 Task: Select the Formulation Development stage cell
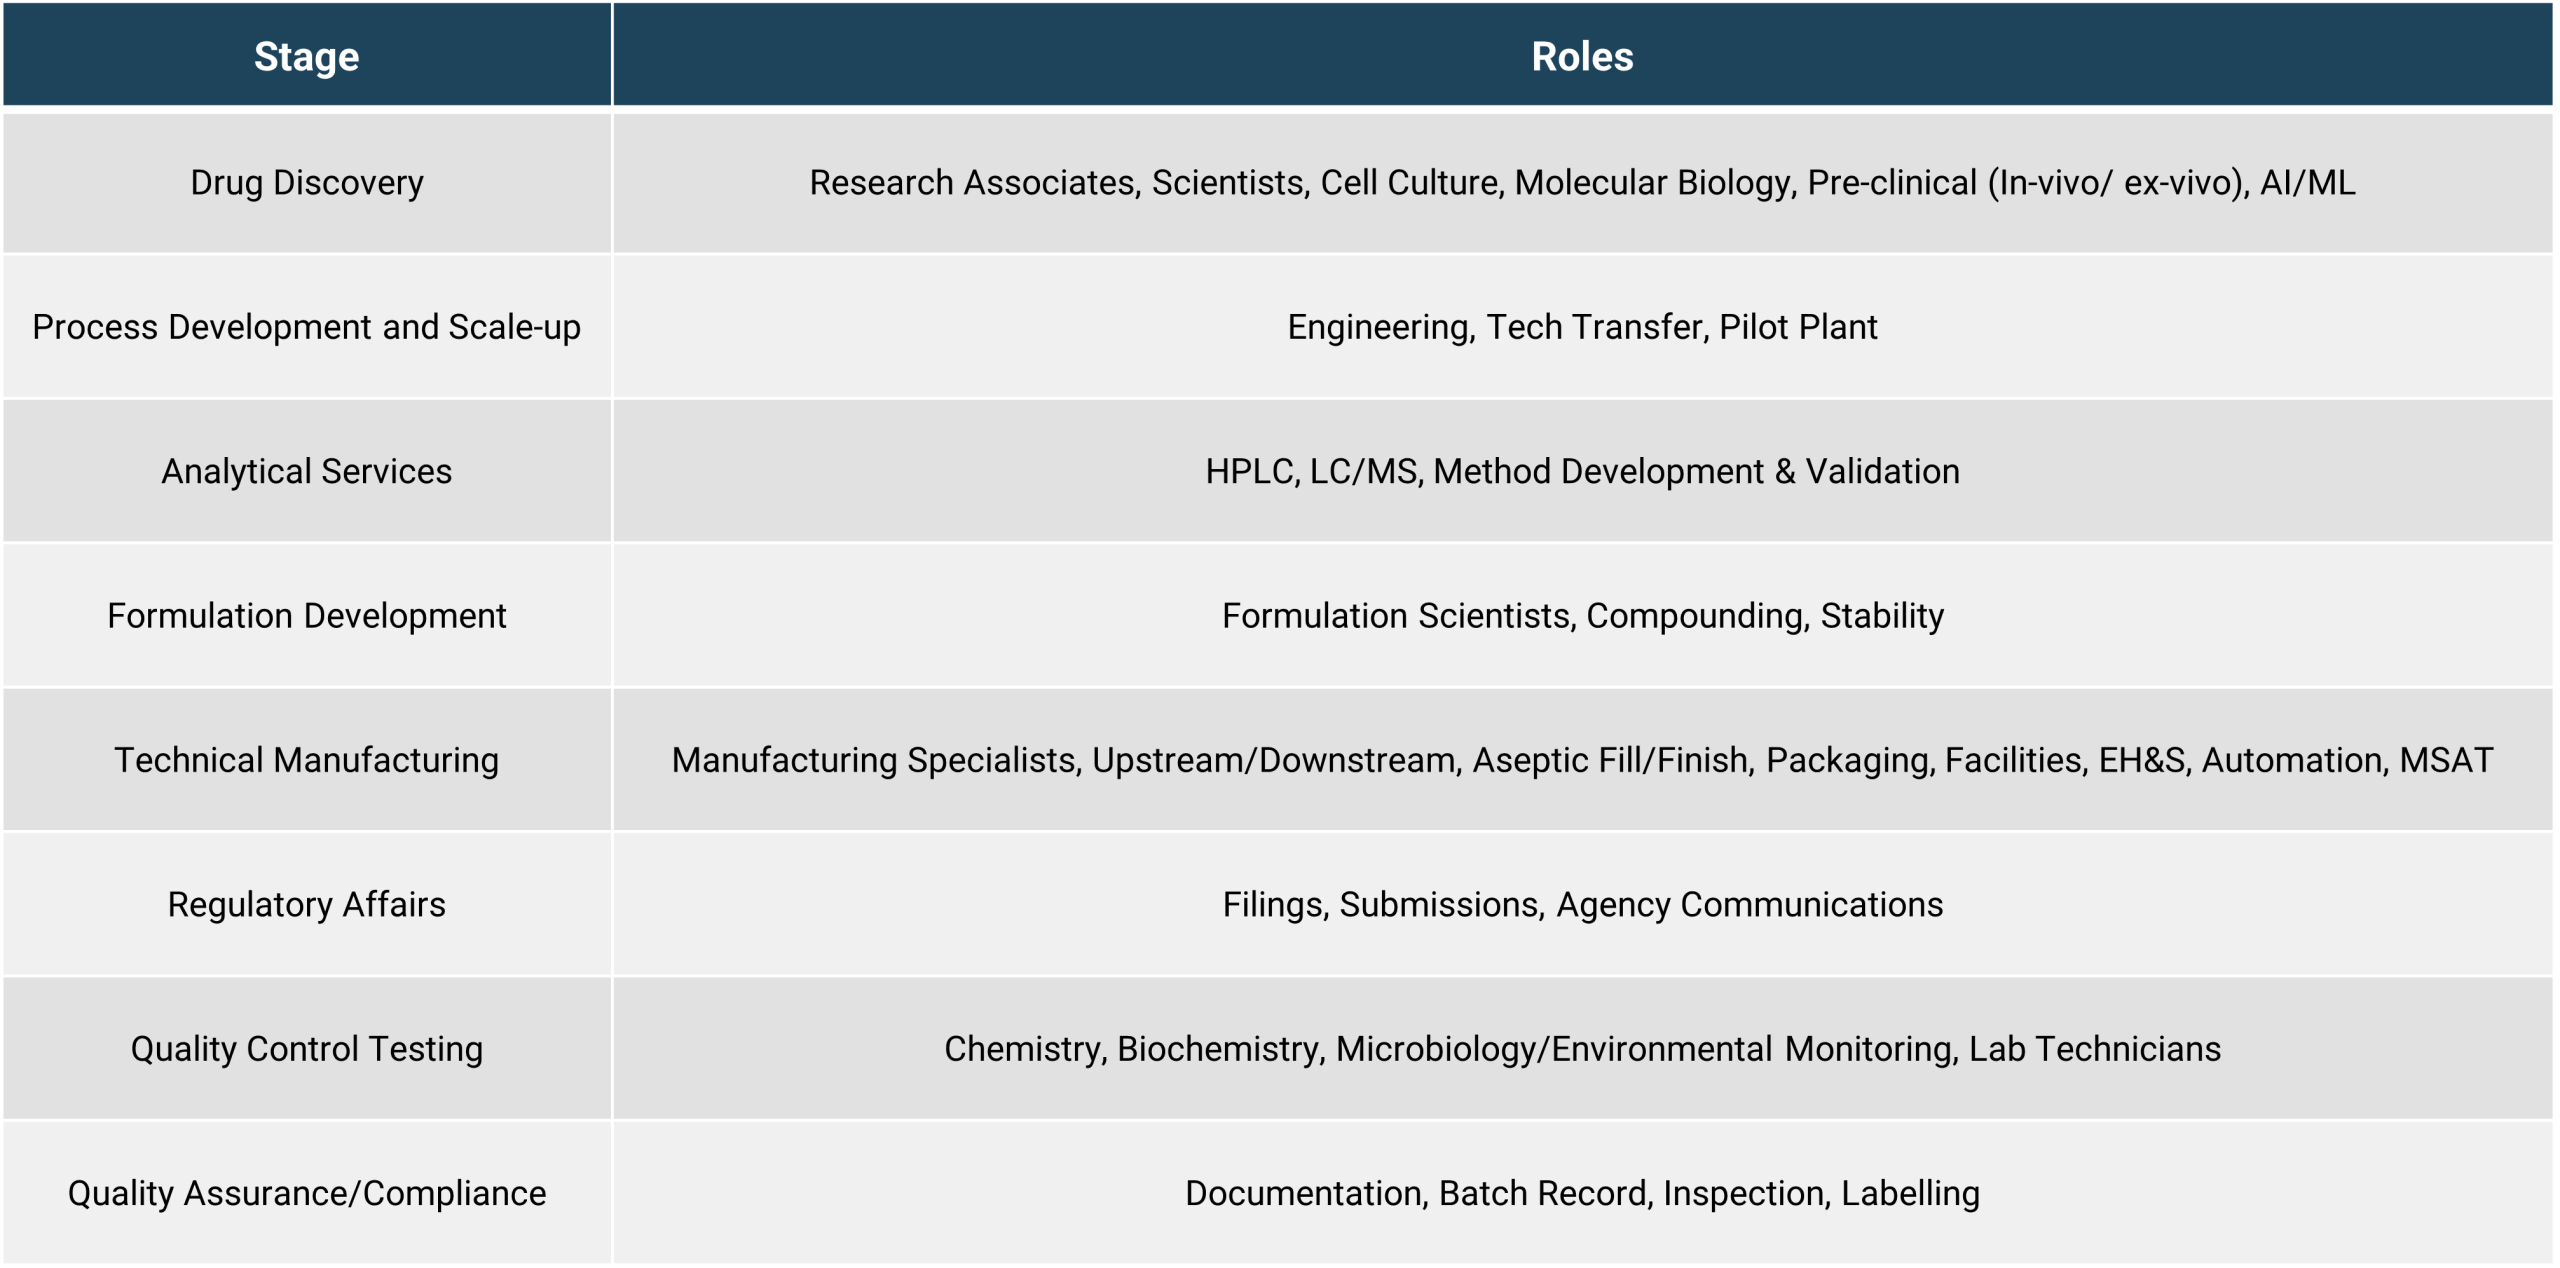pyautogui.click(x=306, y=615)
